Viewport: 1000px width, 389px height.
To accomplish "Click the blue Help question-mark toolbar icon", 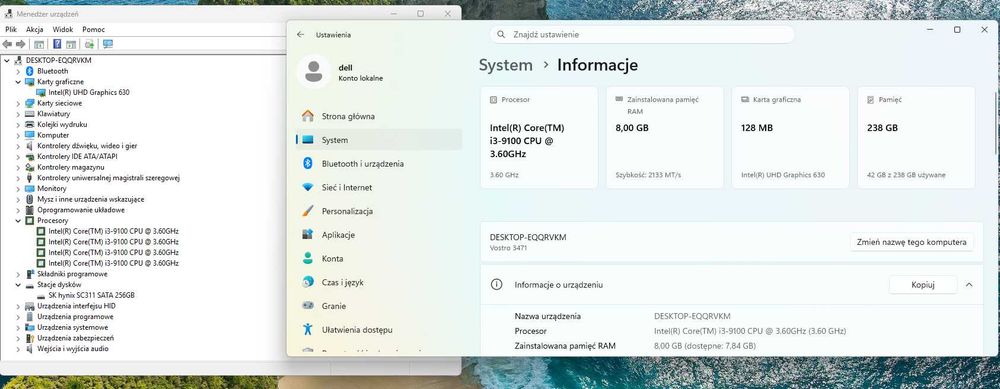I will (57, 44).
